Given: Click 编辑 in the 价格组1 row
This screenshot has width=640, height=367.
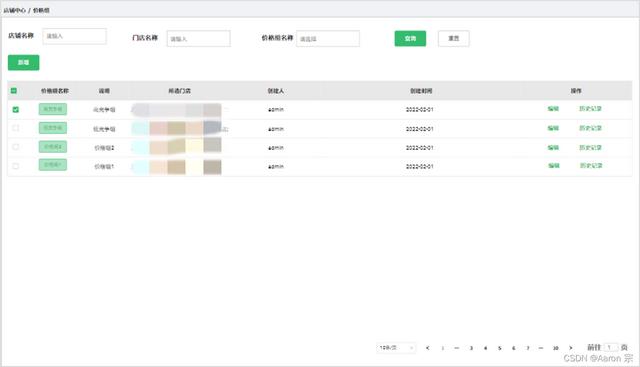Looking at the screenshot, I should click(553, 165).
